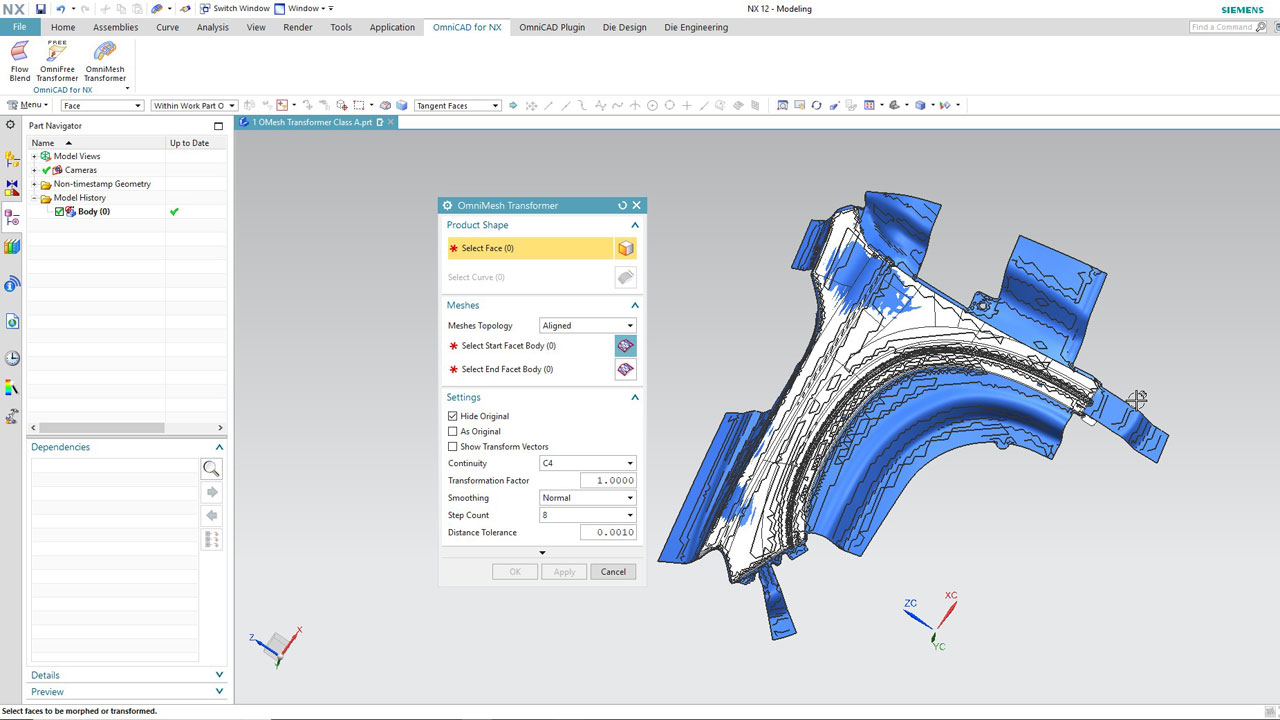Click the magnifier icon in Dependencies panel
1280x720 pixels.
[211, 468]
